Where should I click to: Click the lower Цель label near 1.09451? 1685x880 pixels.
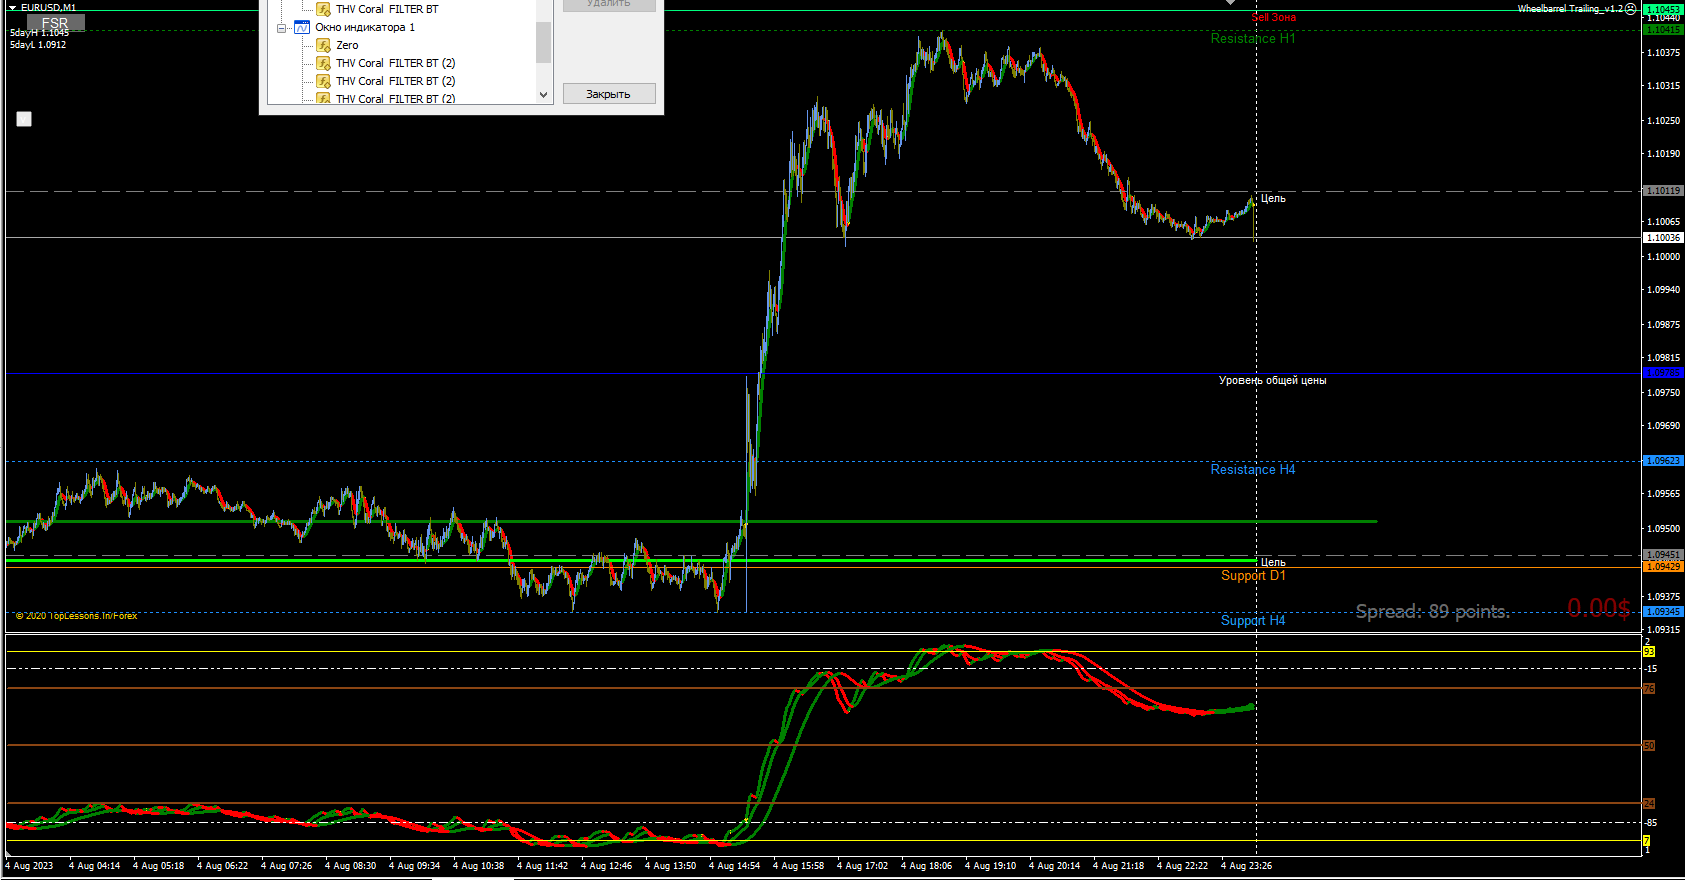tap(1273, 562)
